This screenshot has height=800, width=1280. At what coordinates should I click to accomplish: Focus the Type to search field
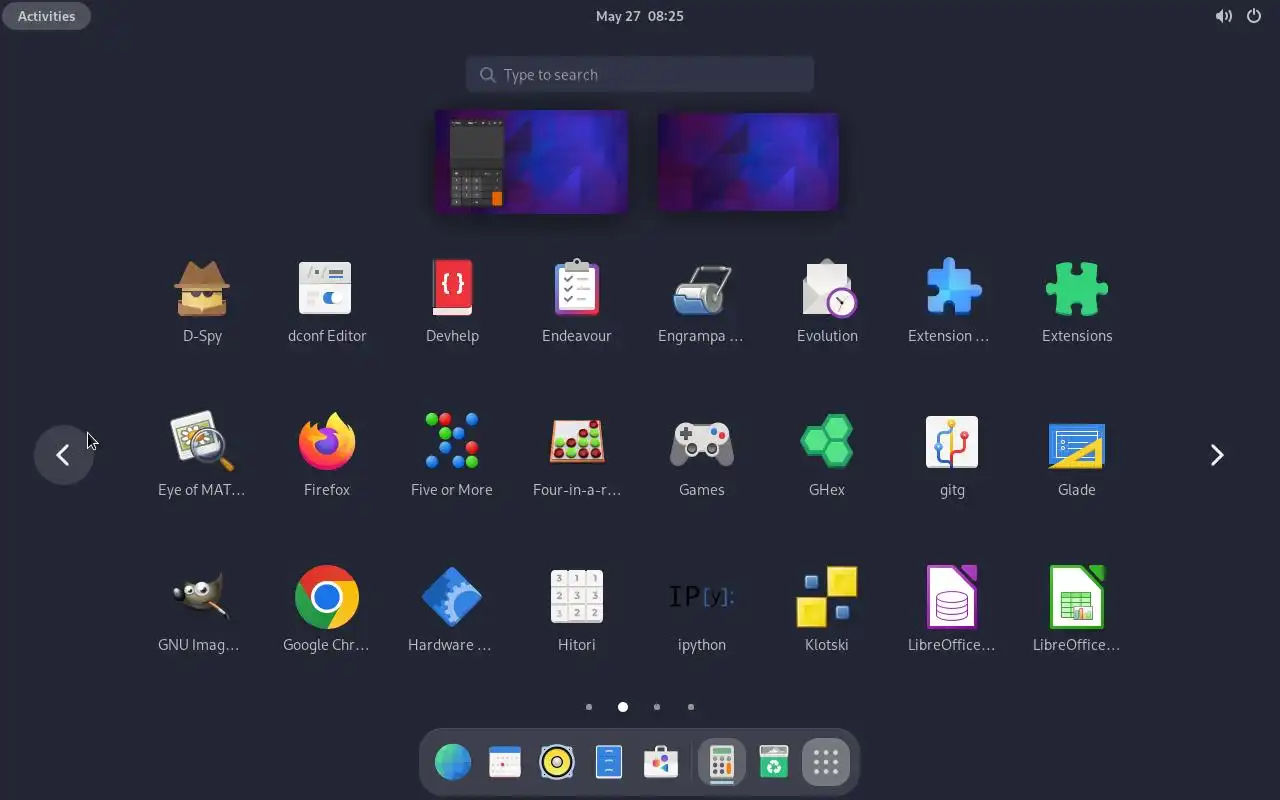click(x=640, y=75)
